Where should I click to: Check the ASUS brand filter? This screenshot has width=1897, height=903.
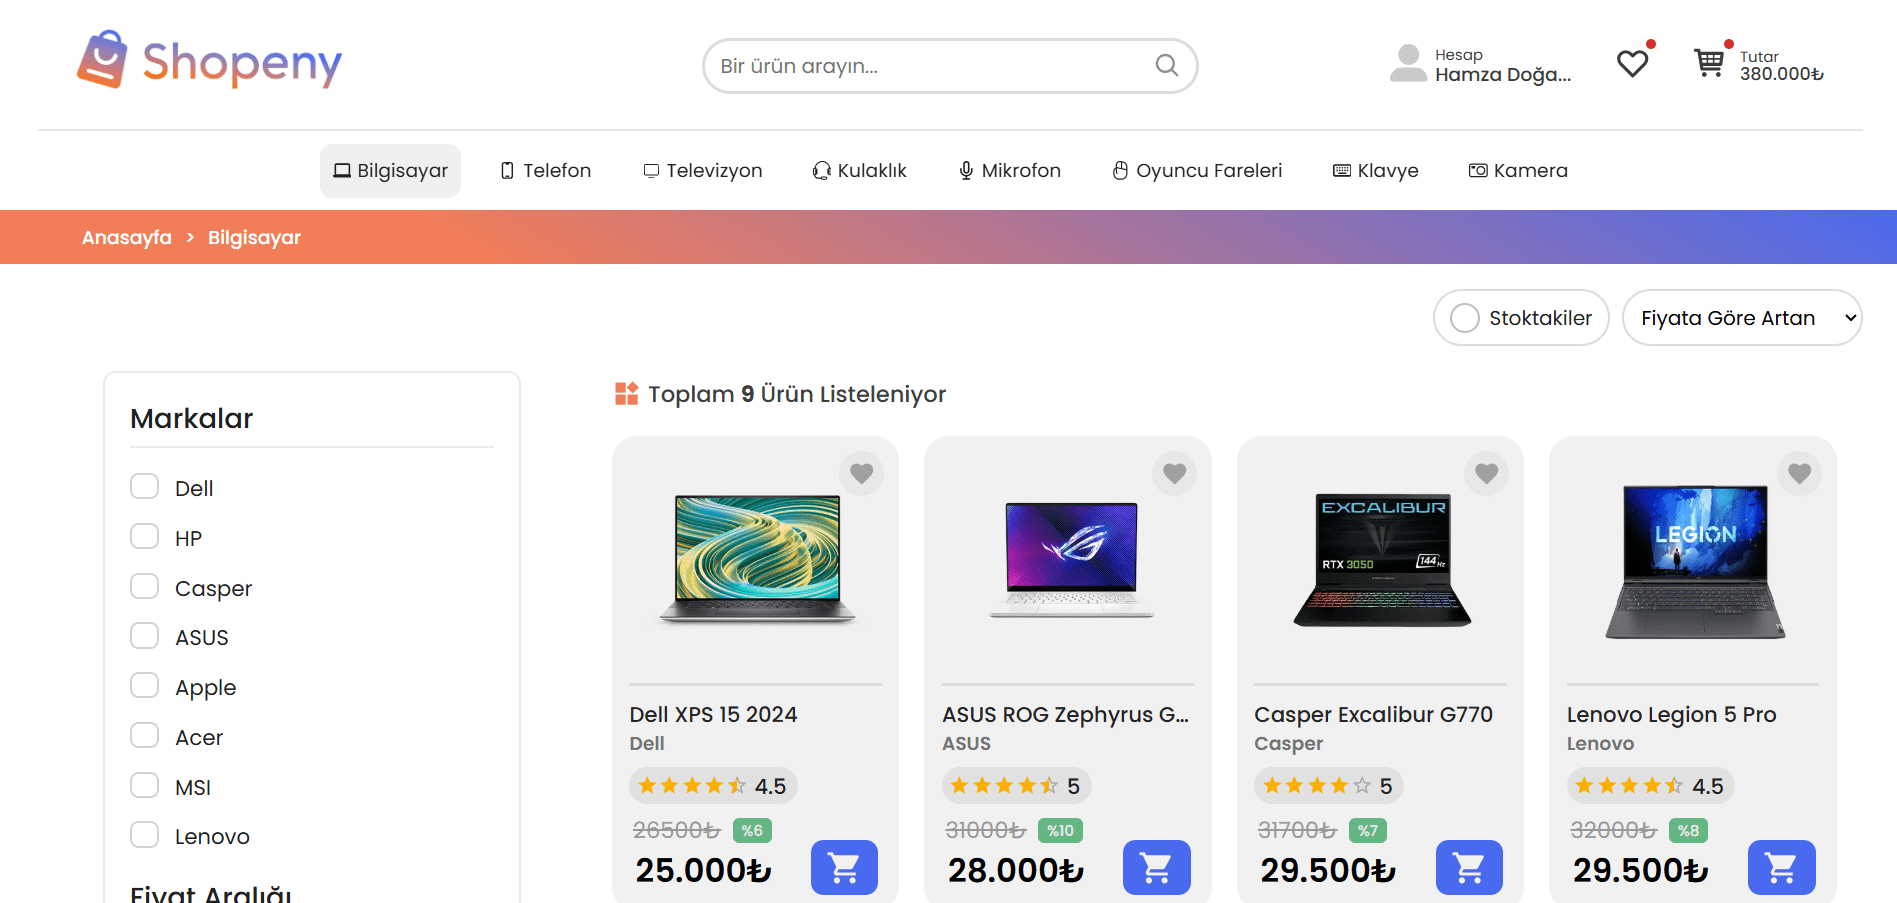pos(145,636)
